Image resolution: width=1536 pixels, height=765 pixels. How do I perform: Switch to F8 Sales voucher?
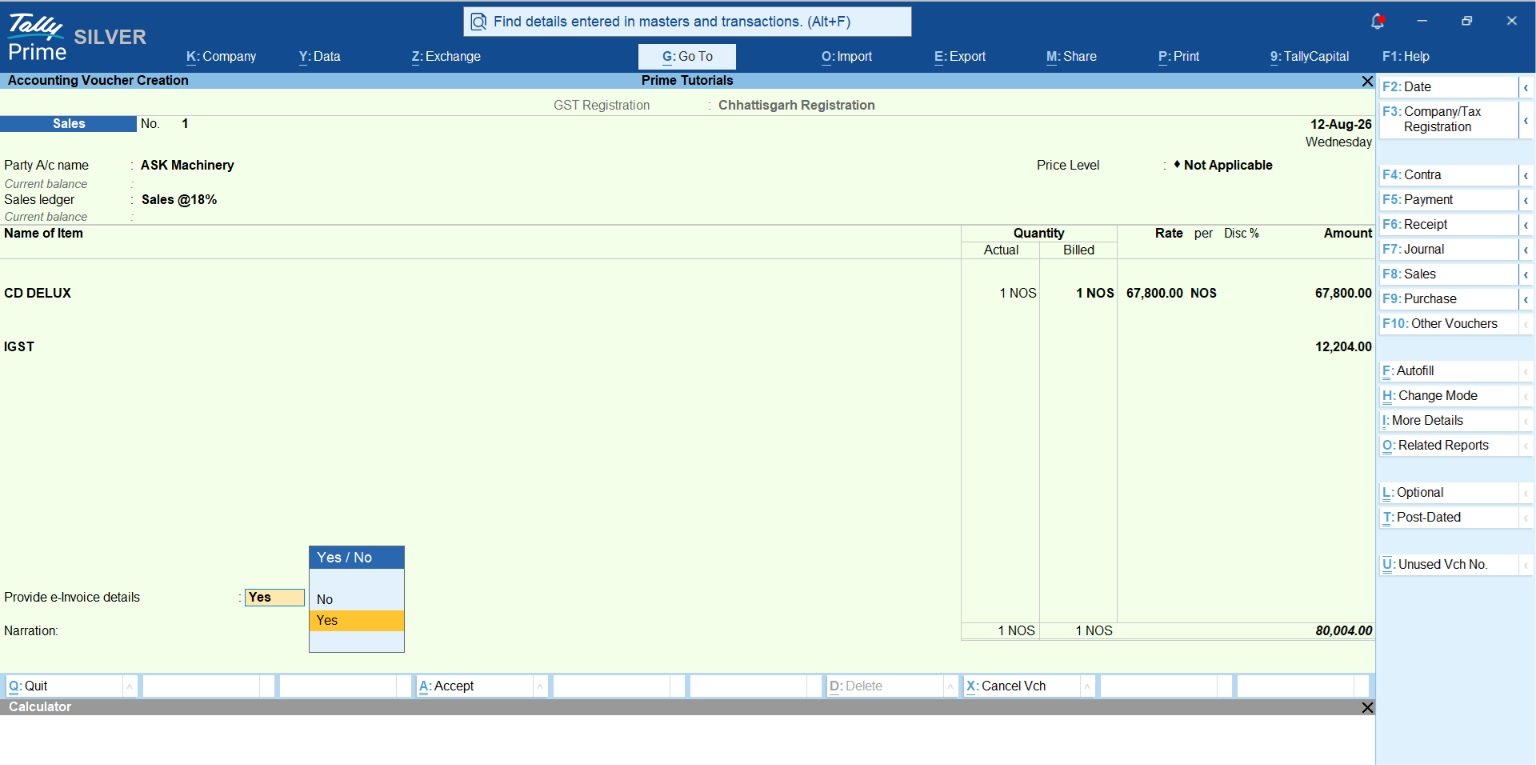click(1449, 274)
